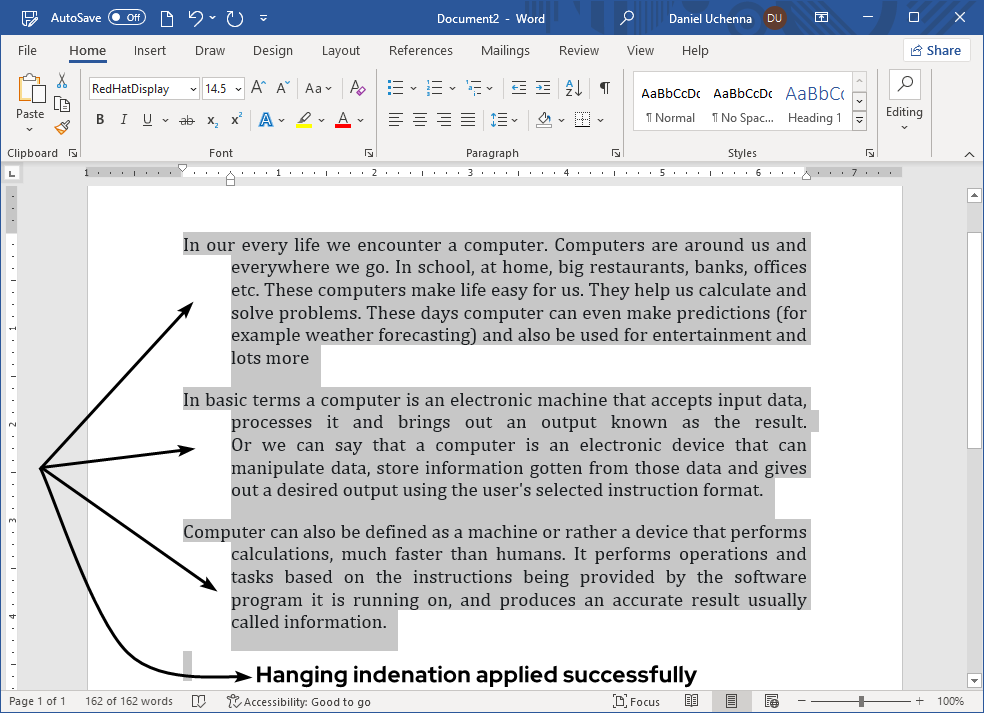Screen dimensions: 984x713
Task: Toggle italic formatting
Action: (122, 119)
